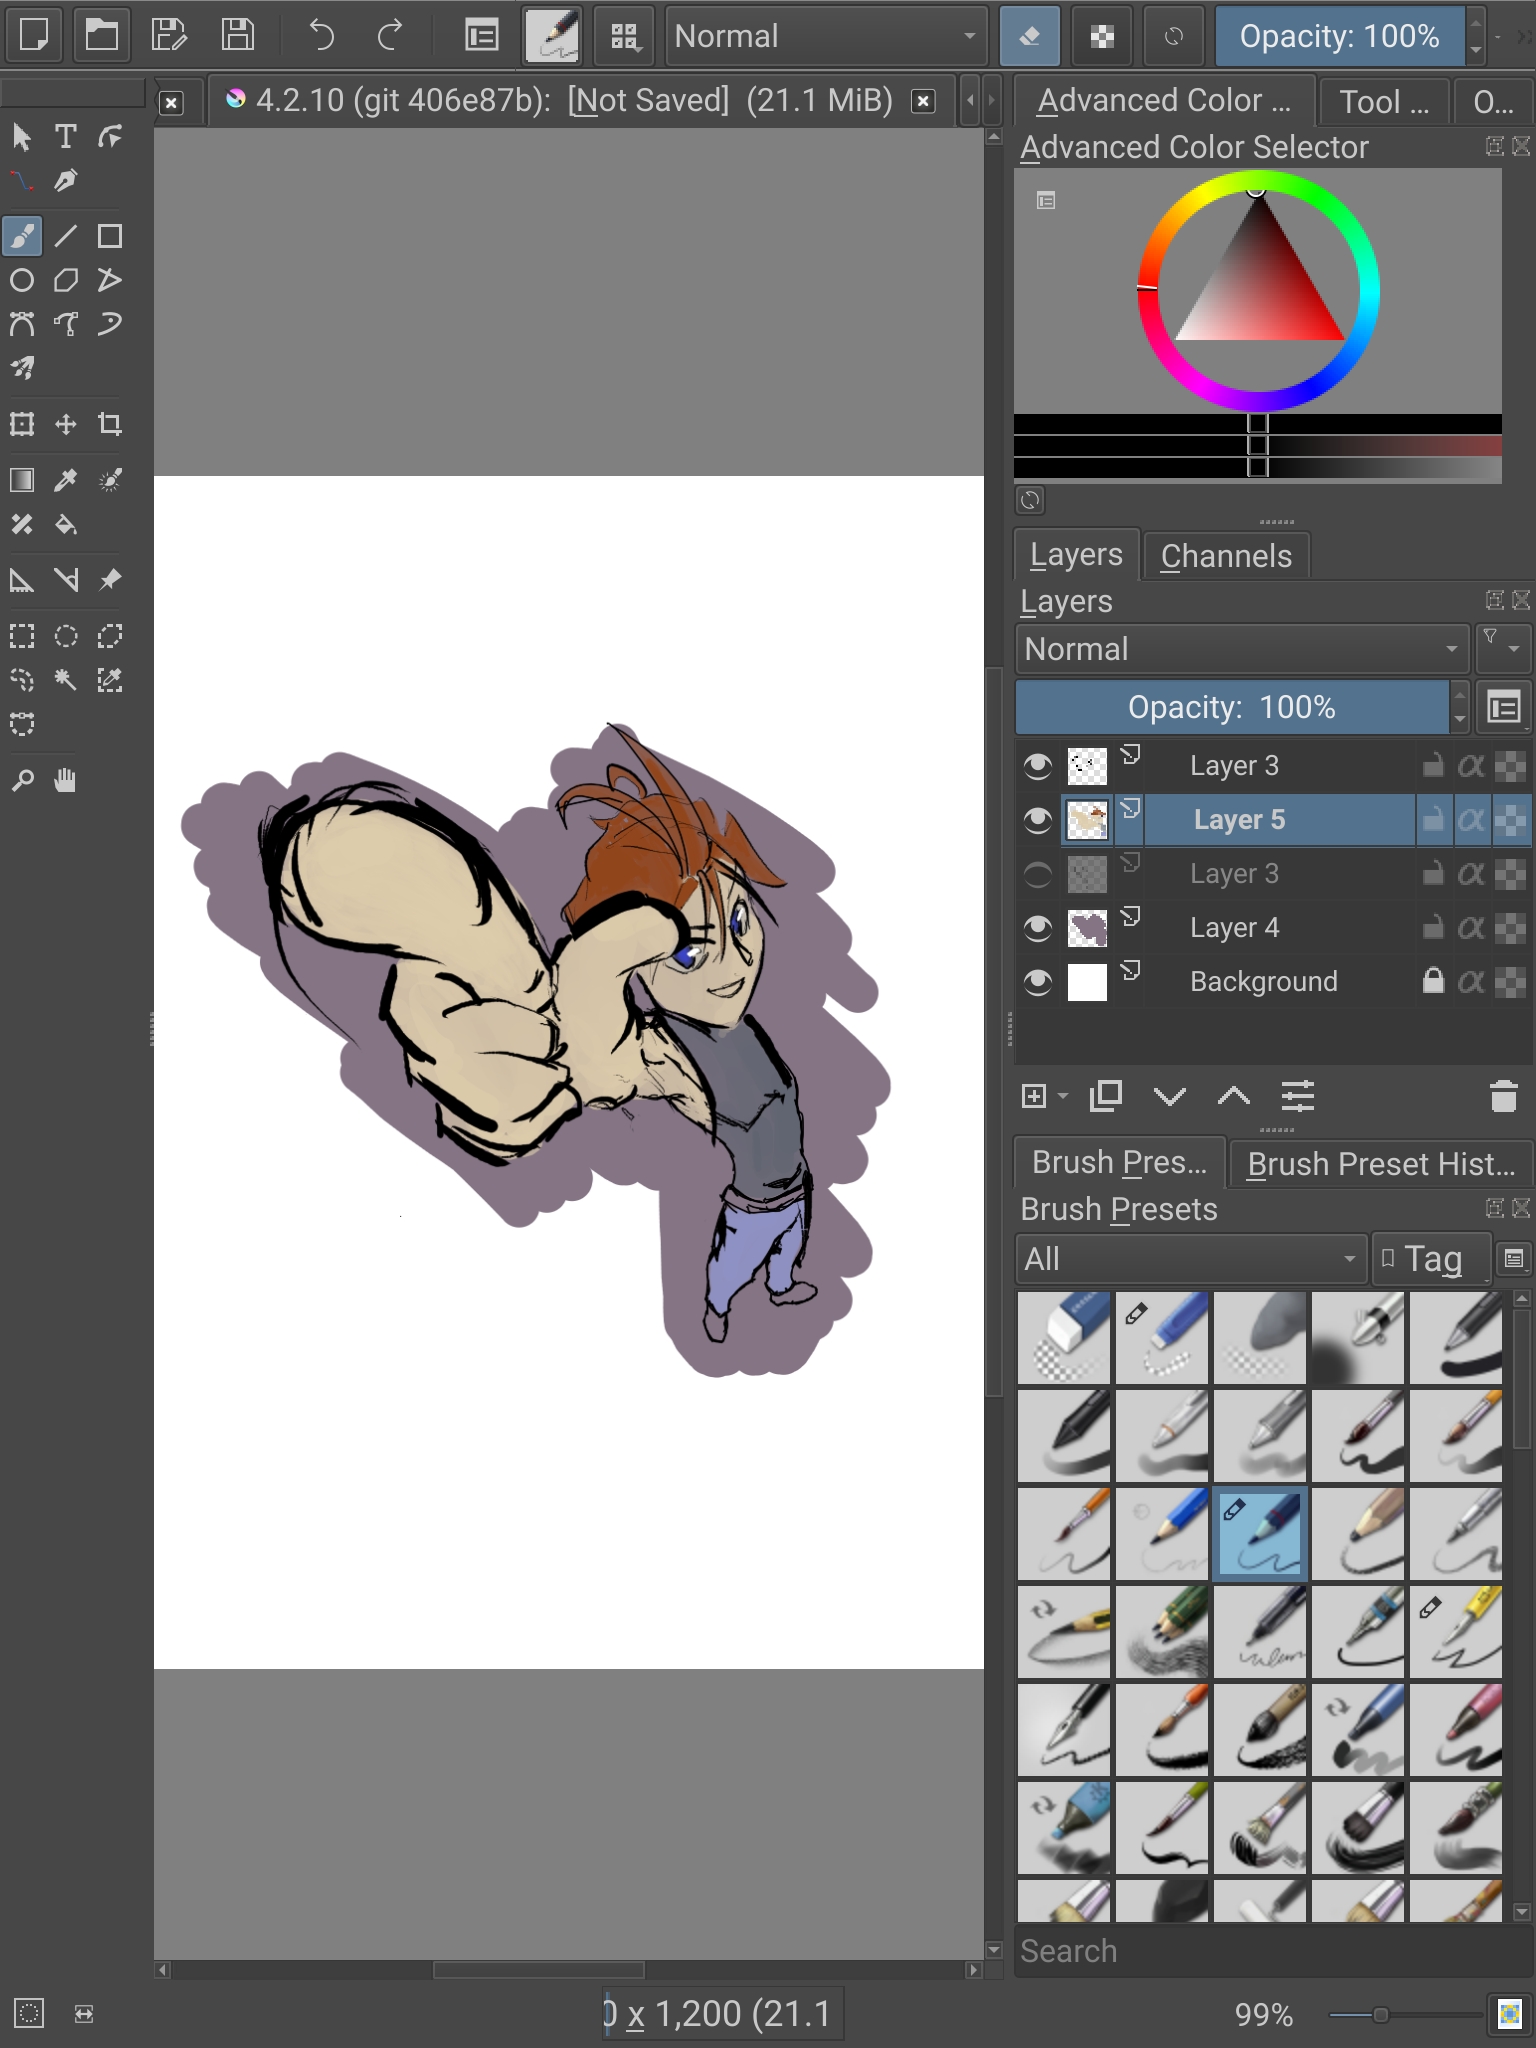
Task: Activate the Pan hand tool
Action: coord(66,781)
